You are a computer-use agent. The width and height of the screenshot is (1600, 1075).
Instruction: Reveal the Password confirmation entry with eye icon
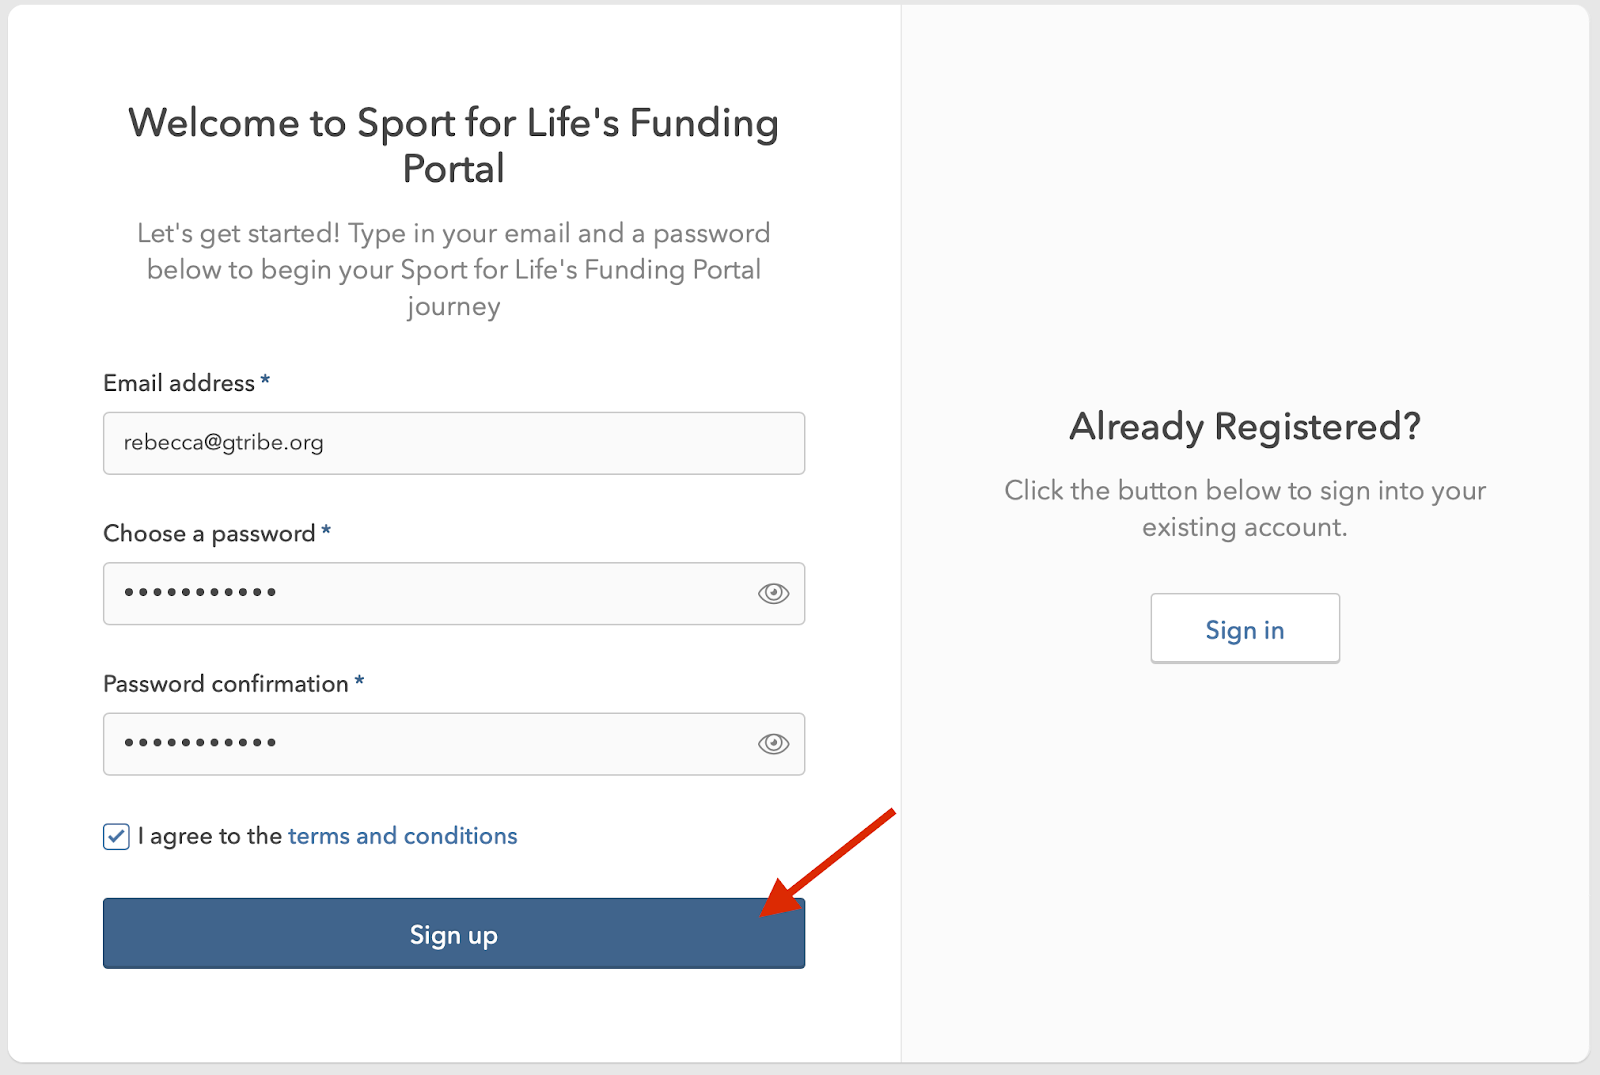tap(773, 744)
